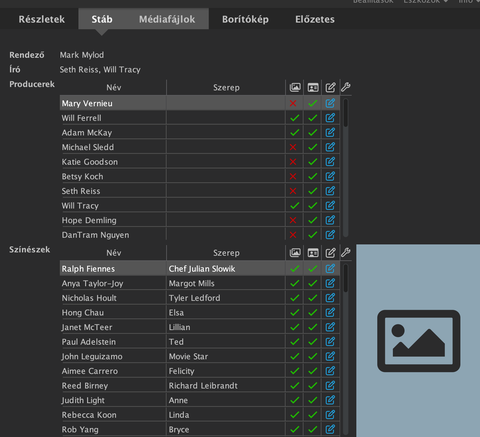Viewport: 480px width, 437px height.
Task: Open the actors table wrench settings
Action: tap(346, 253)
